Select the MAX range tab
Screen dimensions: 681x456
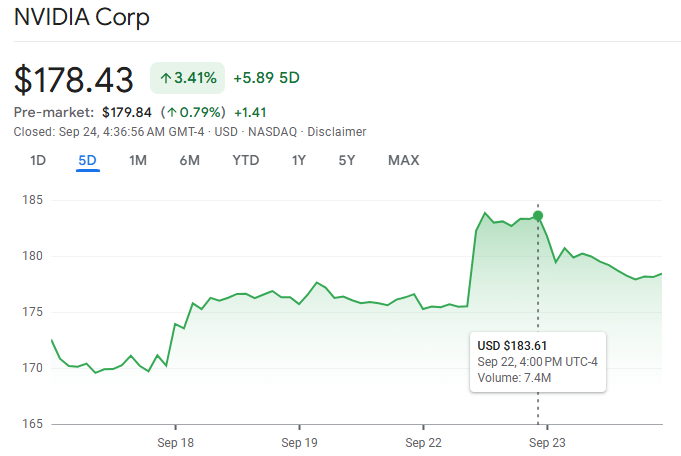pos(403,160)
